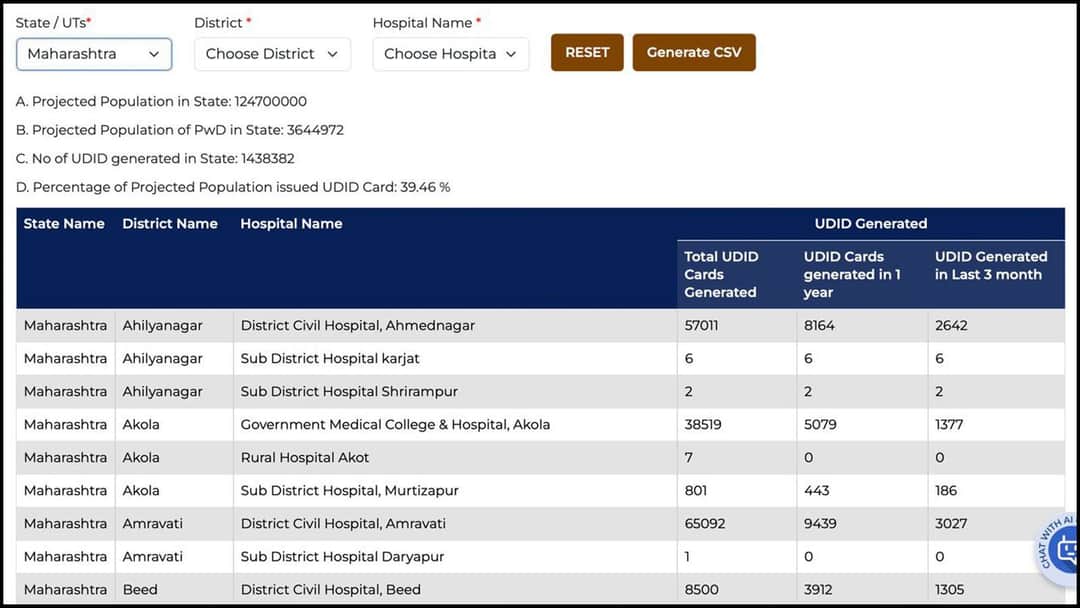Screen dimensions: 1080x608
Task: Click the RESET button
Action: [x=587, y=52]
